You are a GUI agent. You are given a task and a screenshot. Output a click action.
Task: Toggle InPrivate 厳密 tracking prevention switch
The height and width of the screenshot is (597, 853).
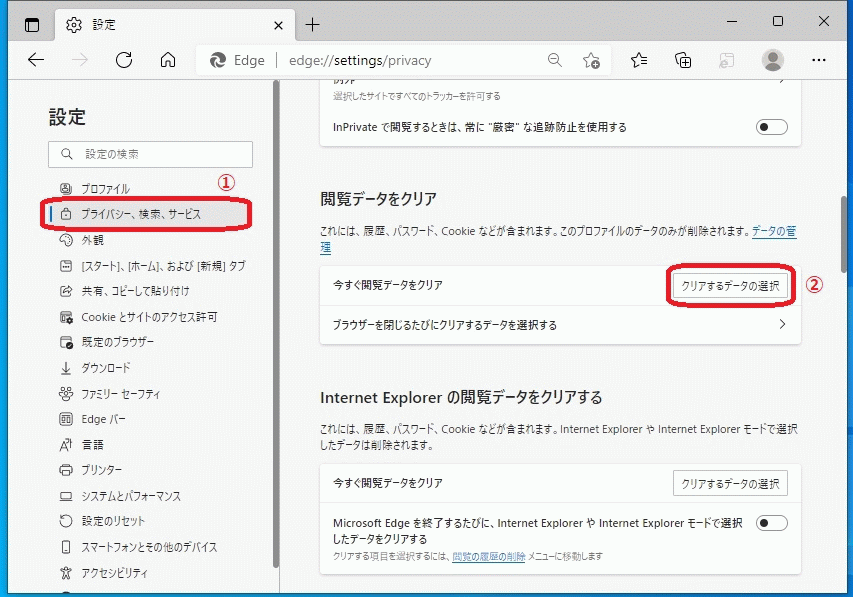click(x=771, y=127)
